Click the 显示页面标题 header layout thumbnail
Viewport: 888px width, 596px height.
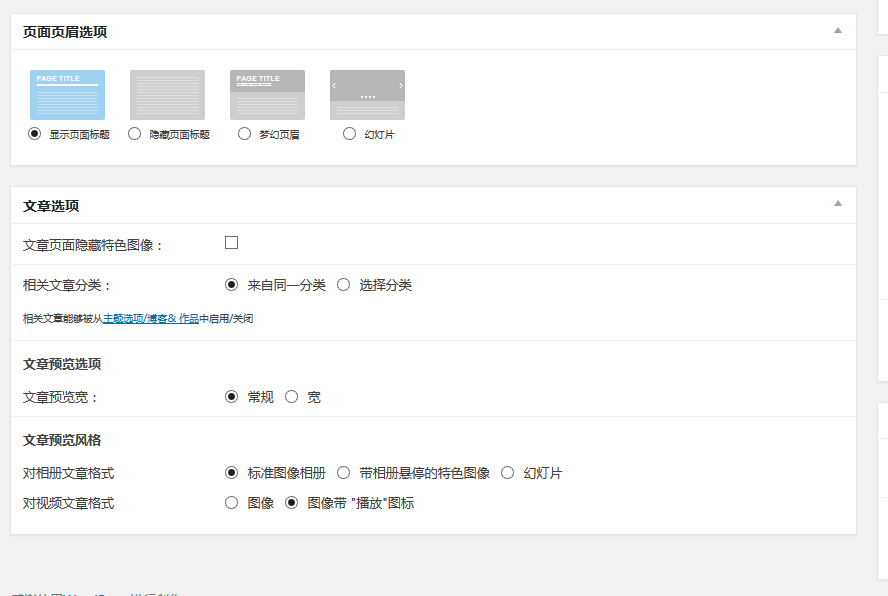click(67, 95)
